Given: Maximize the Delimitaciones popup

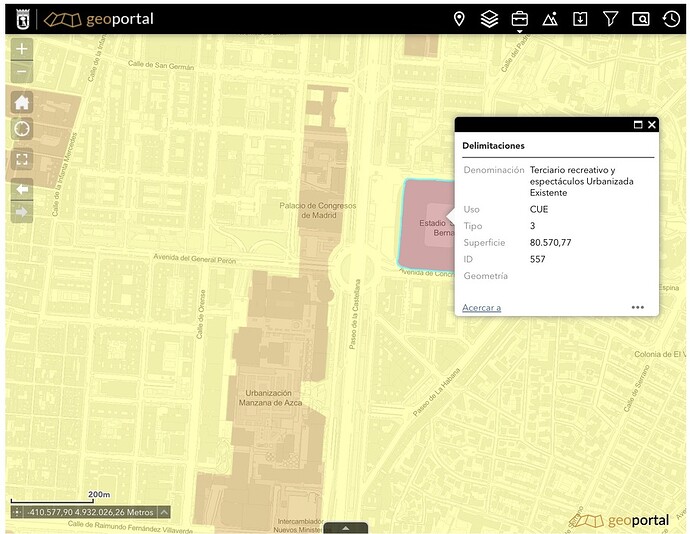Looking at the screenshot, I should (638, 125).
